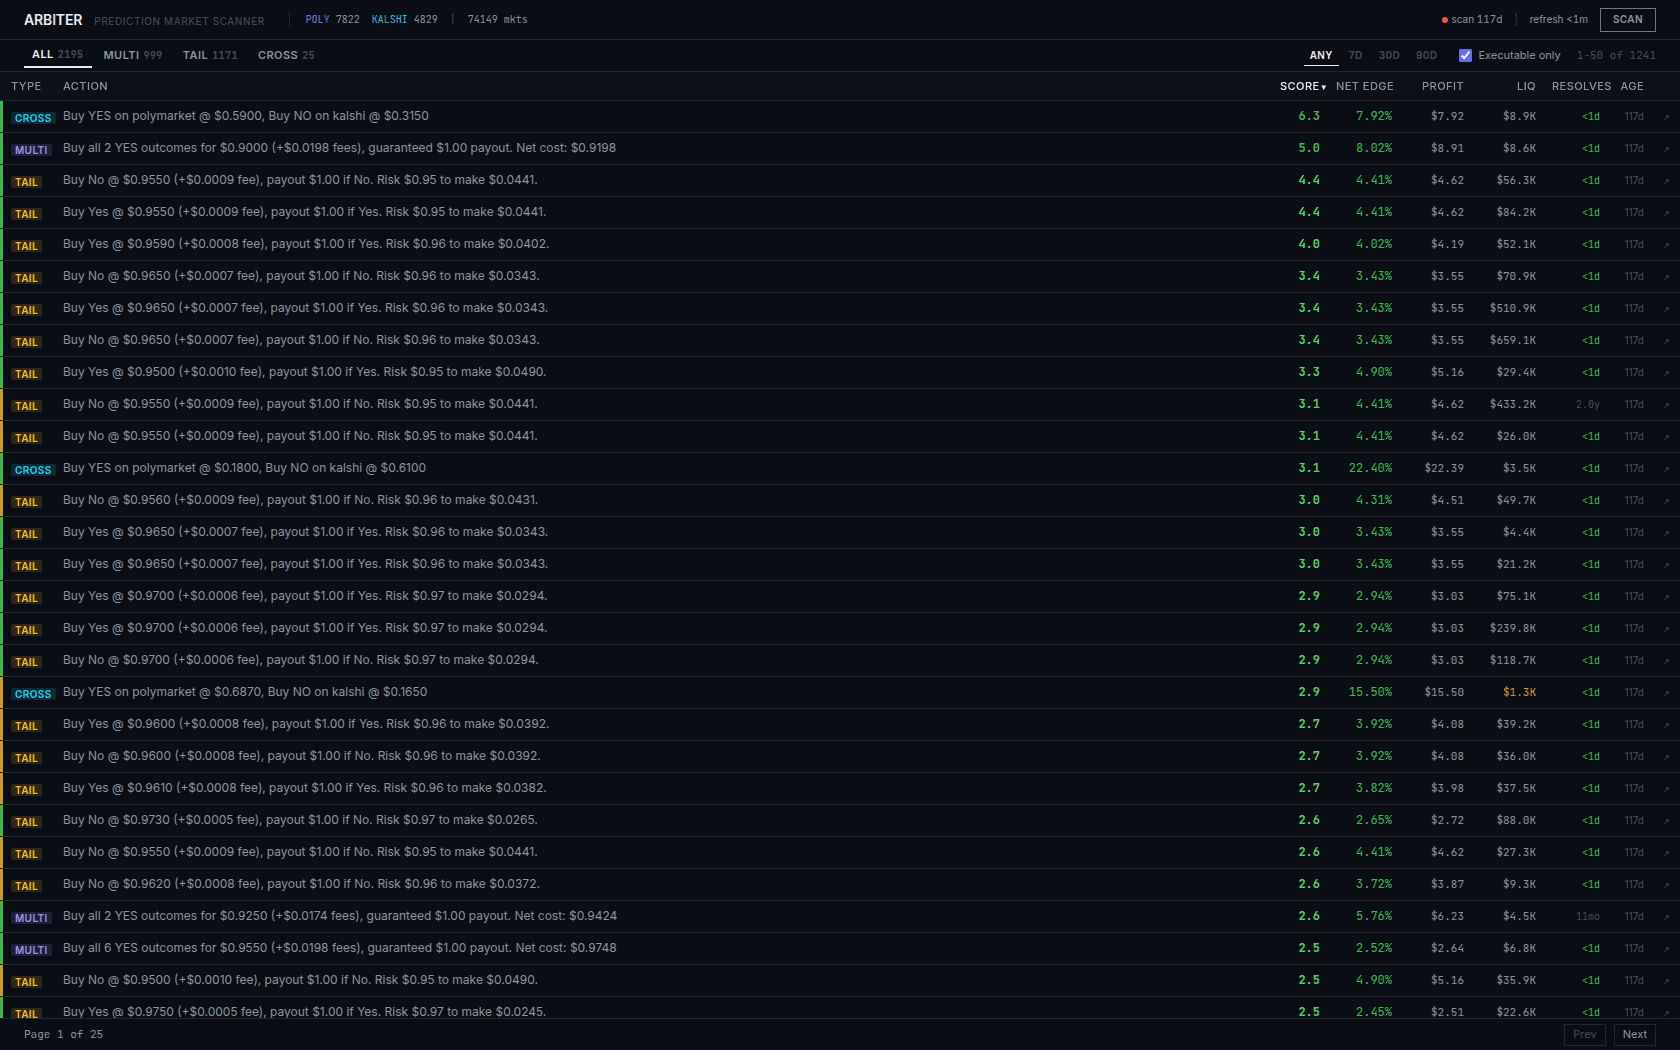Select the Buy Yes @ $0.9590 action
The width and height of the screenshot is (1680, 1050).
[306, 244]
